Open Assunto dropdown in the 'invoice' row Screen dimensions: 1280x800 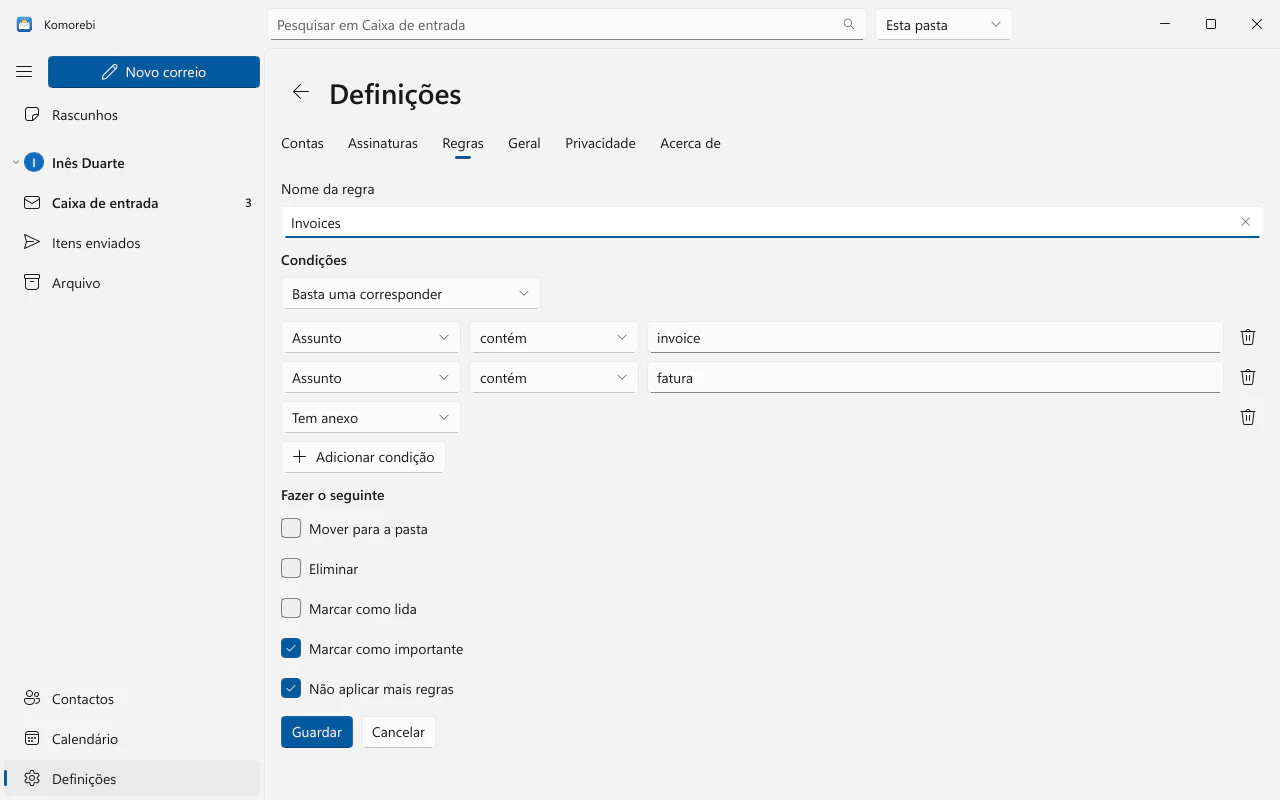click(371, 338)
